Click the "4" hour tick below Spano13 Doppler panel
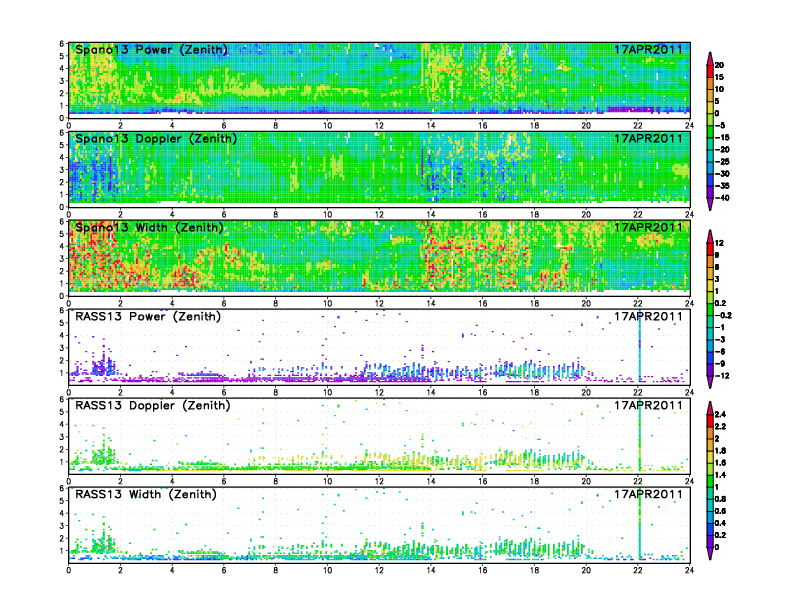The width and height of the screenshot is (792, 612). click(x=172, y=215)
